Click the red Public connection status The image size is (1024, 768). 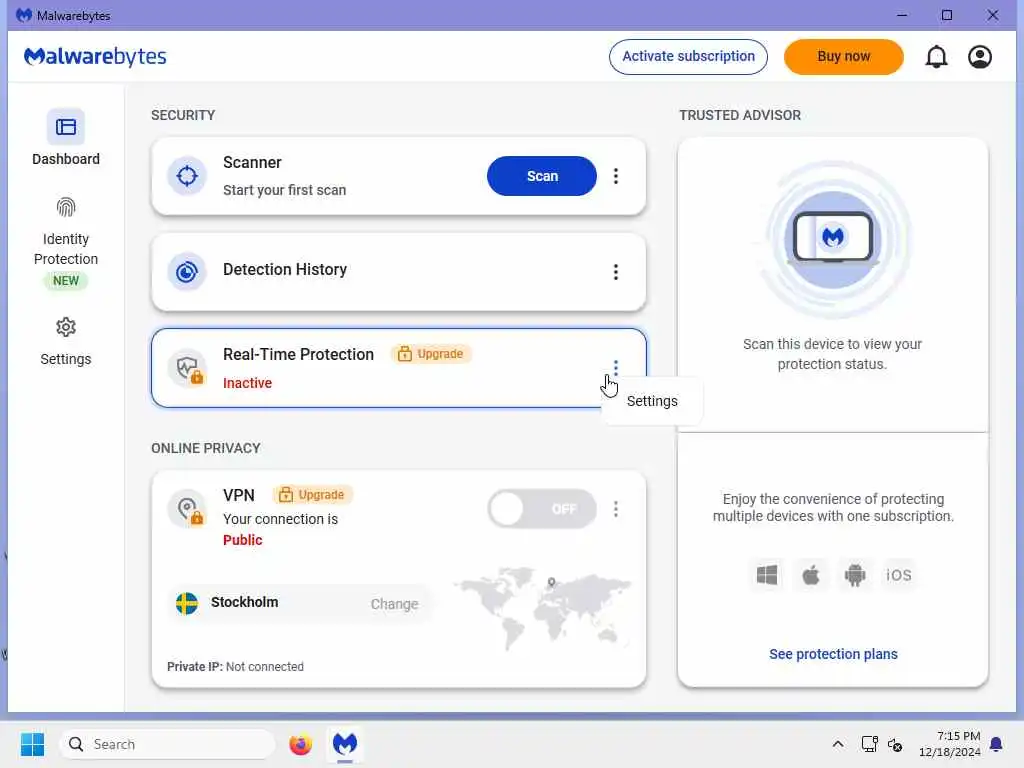click(242, 540)
